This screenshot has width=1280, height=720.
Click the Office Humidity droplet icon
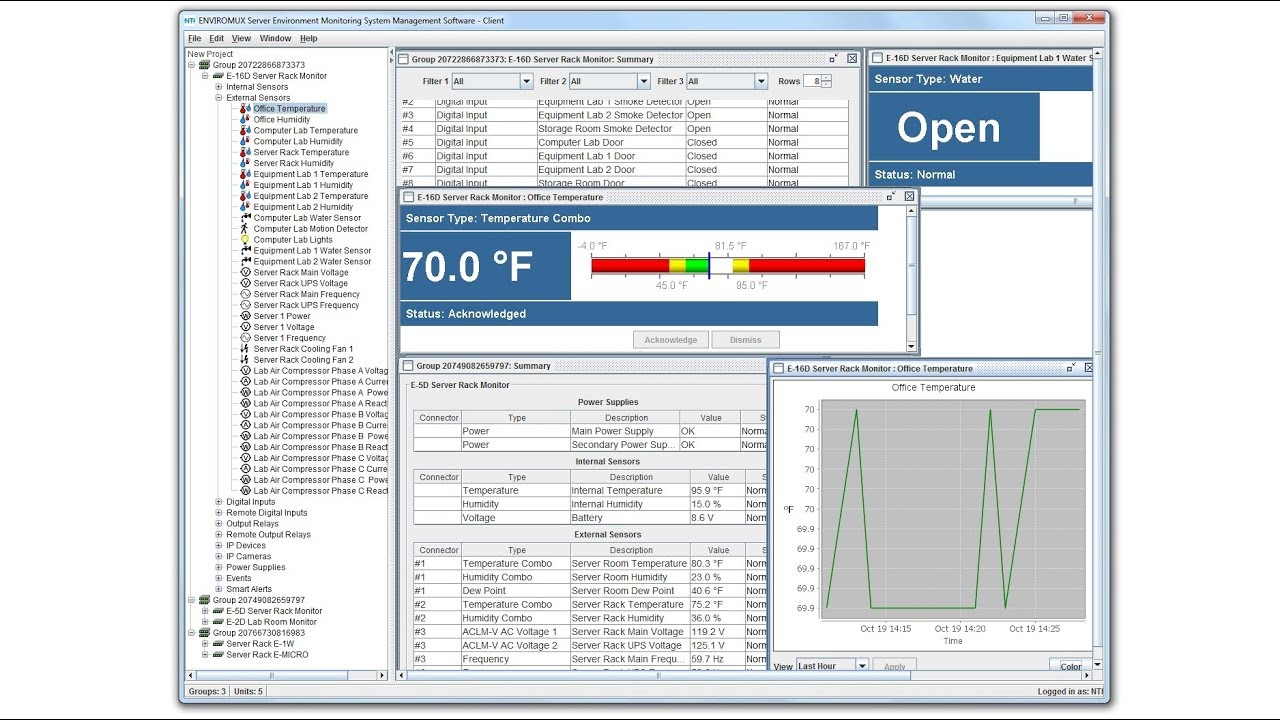245,120
